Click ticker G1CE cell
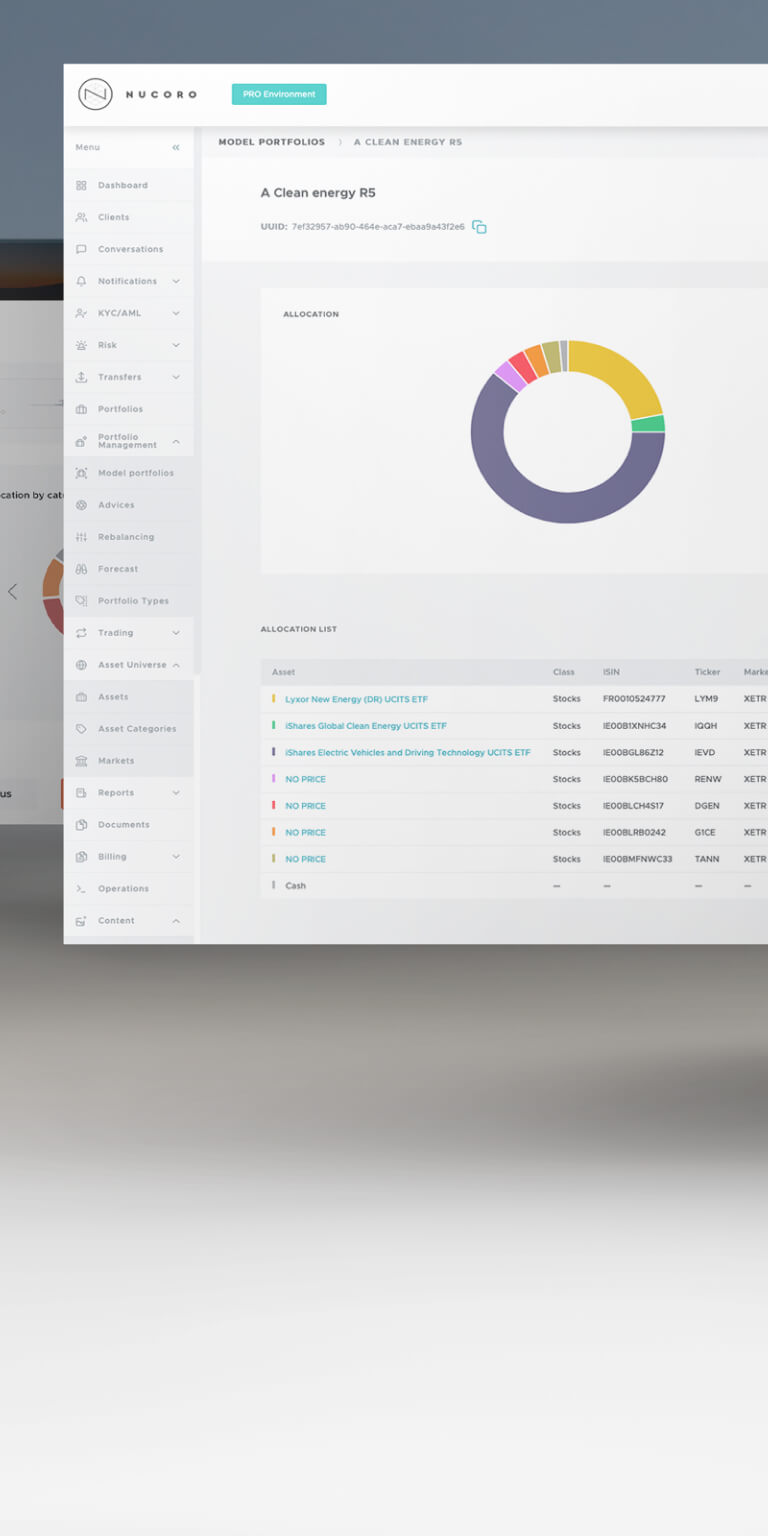The image size is (768, 1536). pos(705,833)
